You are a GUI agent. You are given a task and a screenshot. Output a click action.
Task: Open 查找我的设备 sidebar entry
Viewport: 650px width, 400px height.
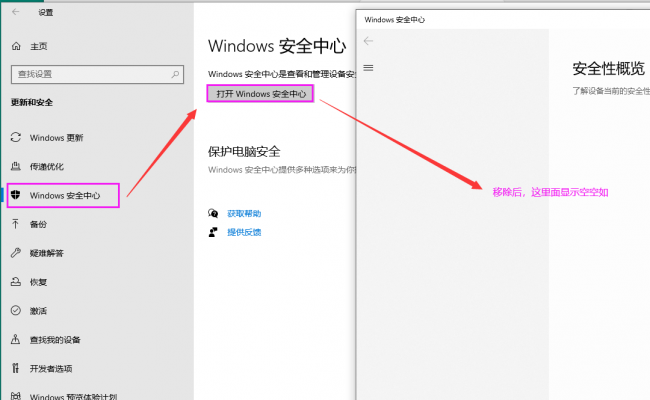pyautogui.click(x=55, y=340)
